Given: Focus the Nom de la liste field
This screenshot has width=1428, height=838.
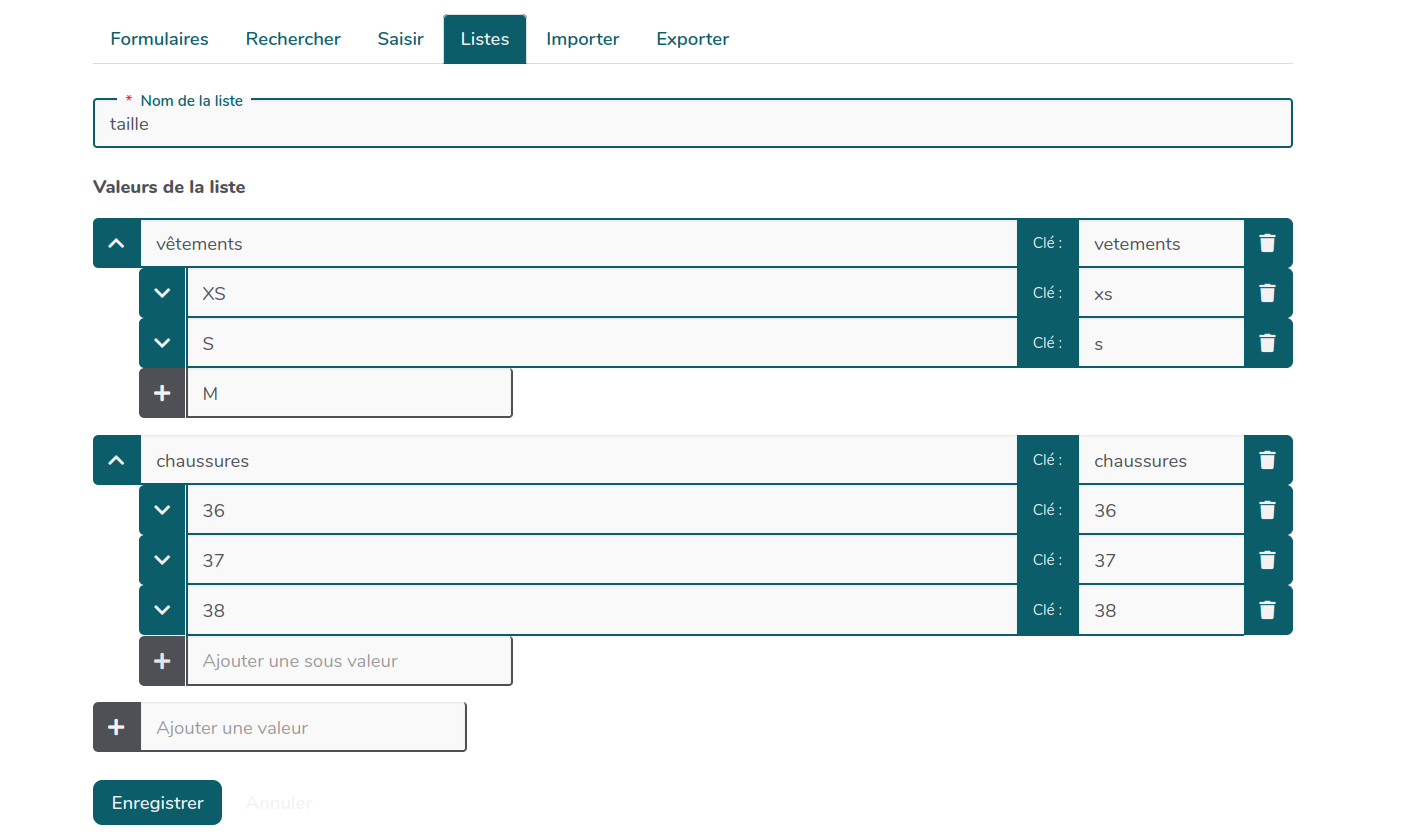Looking at the screenshot, I should tap(692, 125).
